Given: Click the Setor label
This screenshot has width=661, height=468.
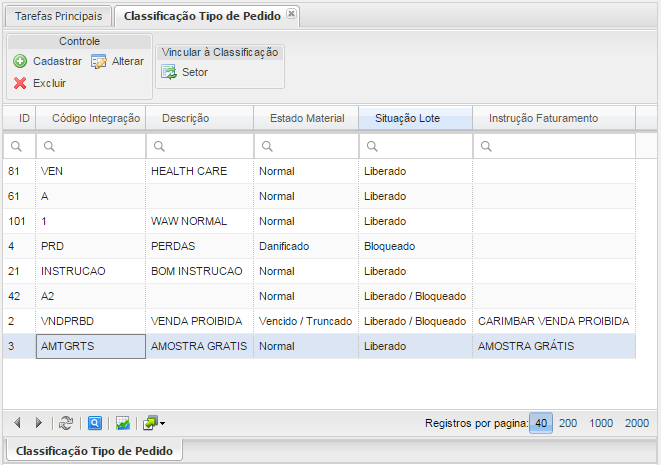Looking at the screenshot, I should (195, 72).
